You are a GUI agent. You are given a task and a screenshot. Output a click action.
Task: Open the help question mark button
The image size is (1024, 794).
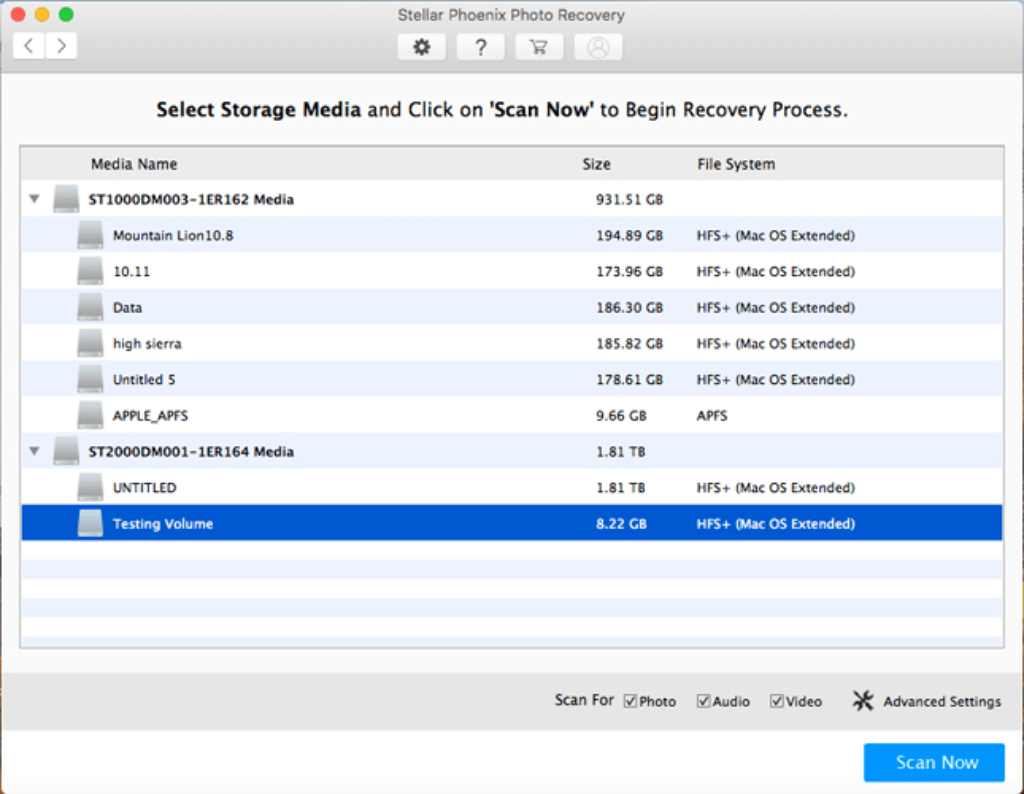tap(480, 47)
